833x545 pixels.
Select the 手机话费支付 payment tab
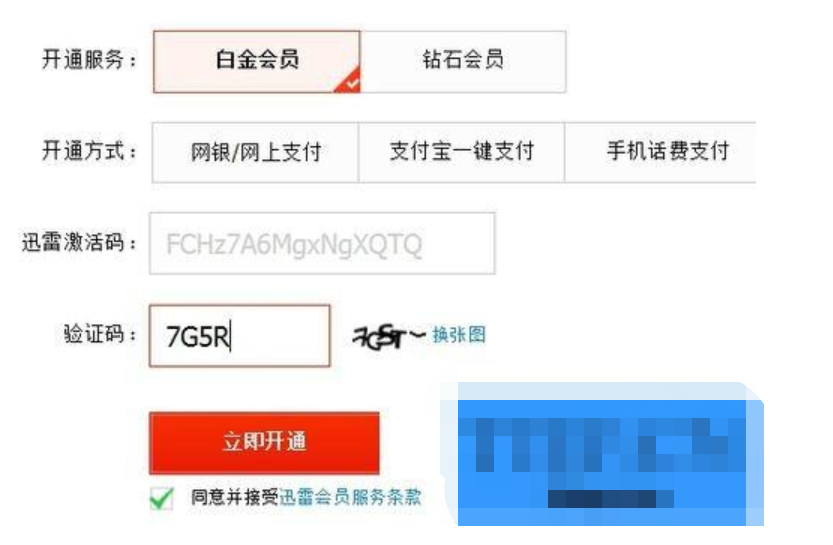point(660,152)
